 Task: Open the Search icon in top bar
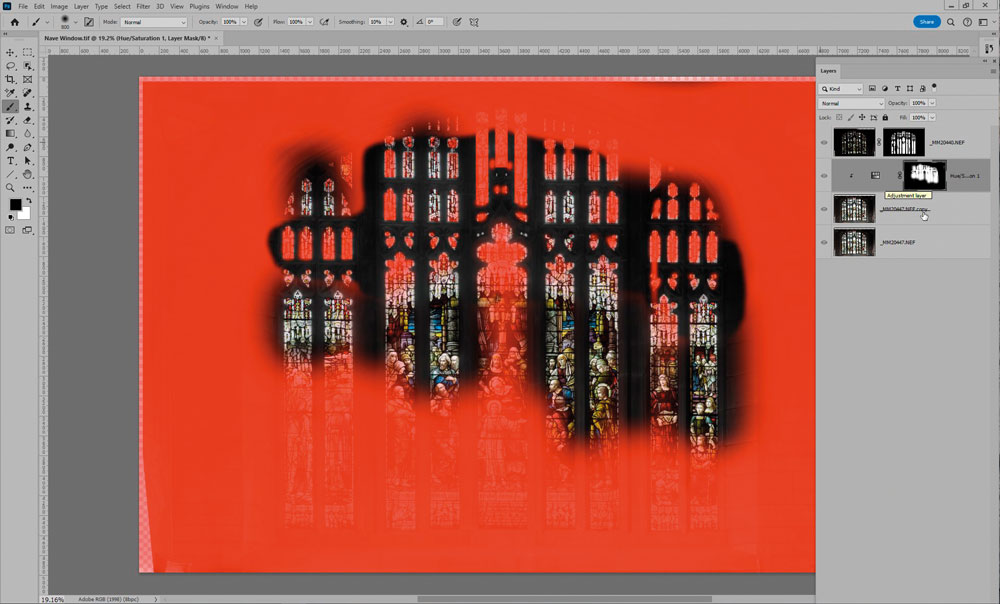tap(951, 22)
